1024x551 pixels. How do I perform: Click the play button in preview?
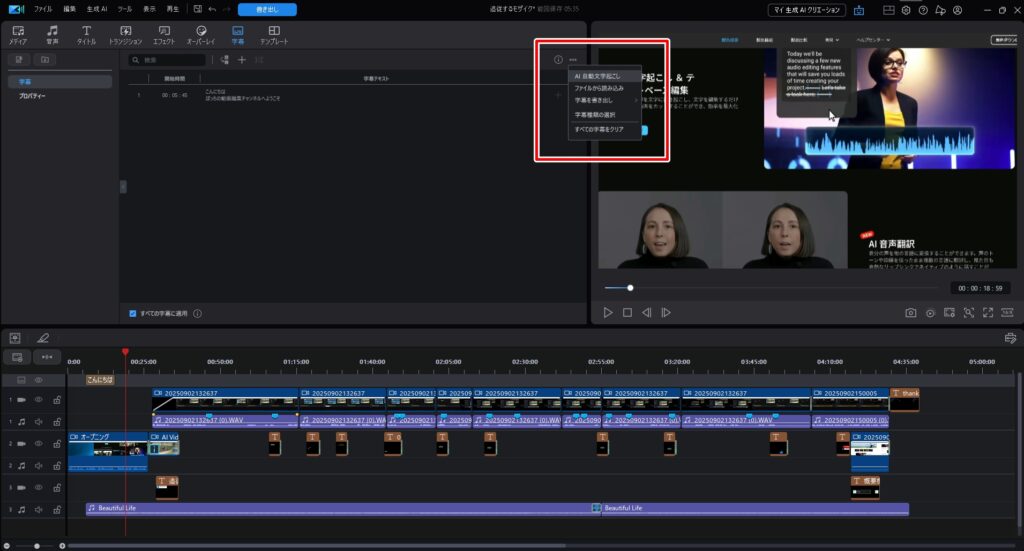608,313
